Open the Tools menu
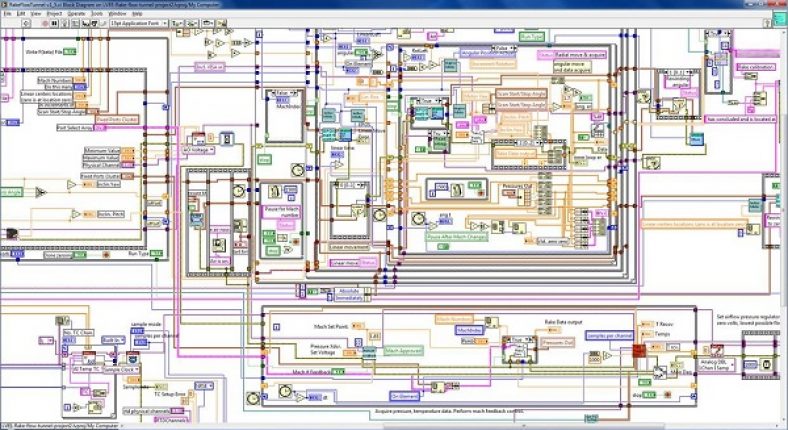This screenshot has width=788, height=430. click(97, 14)
